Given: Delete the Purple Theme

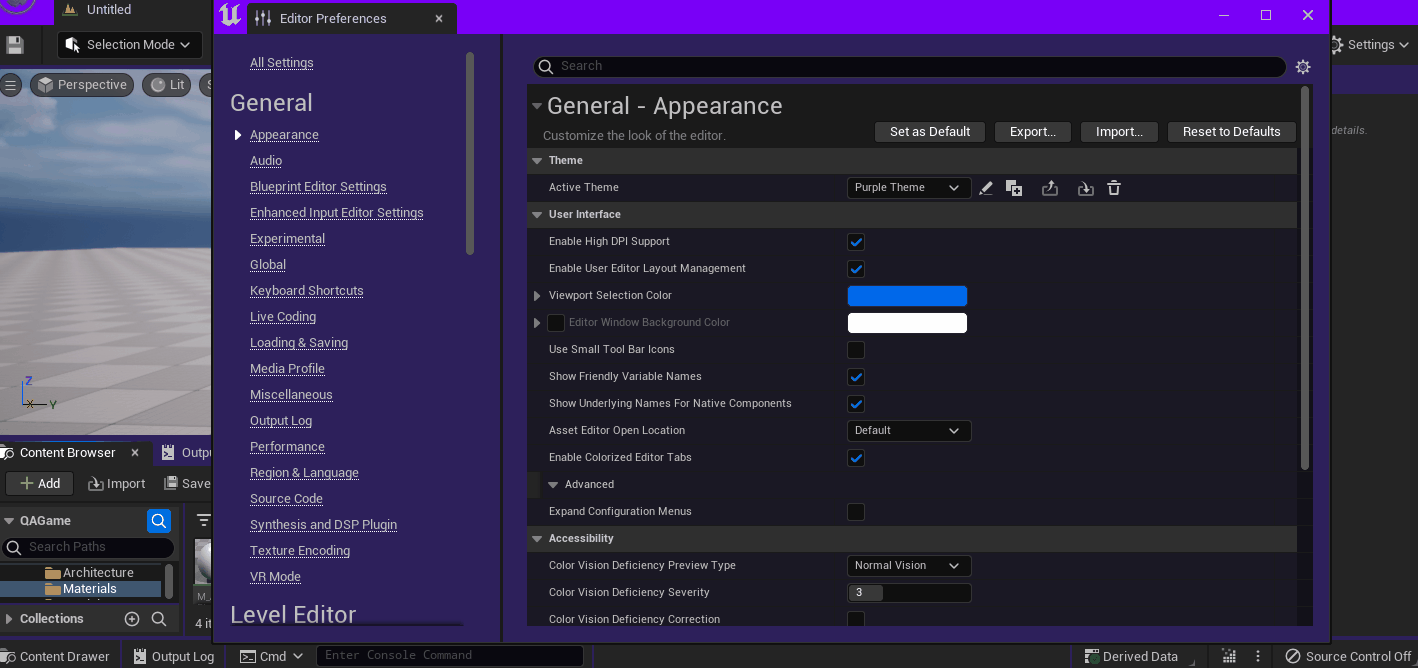Looking at the screenshot, I should (1114, 187).
